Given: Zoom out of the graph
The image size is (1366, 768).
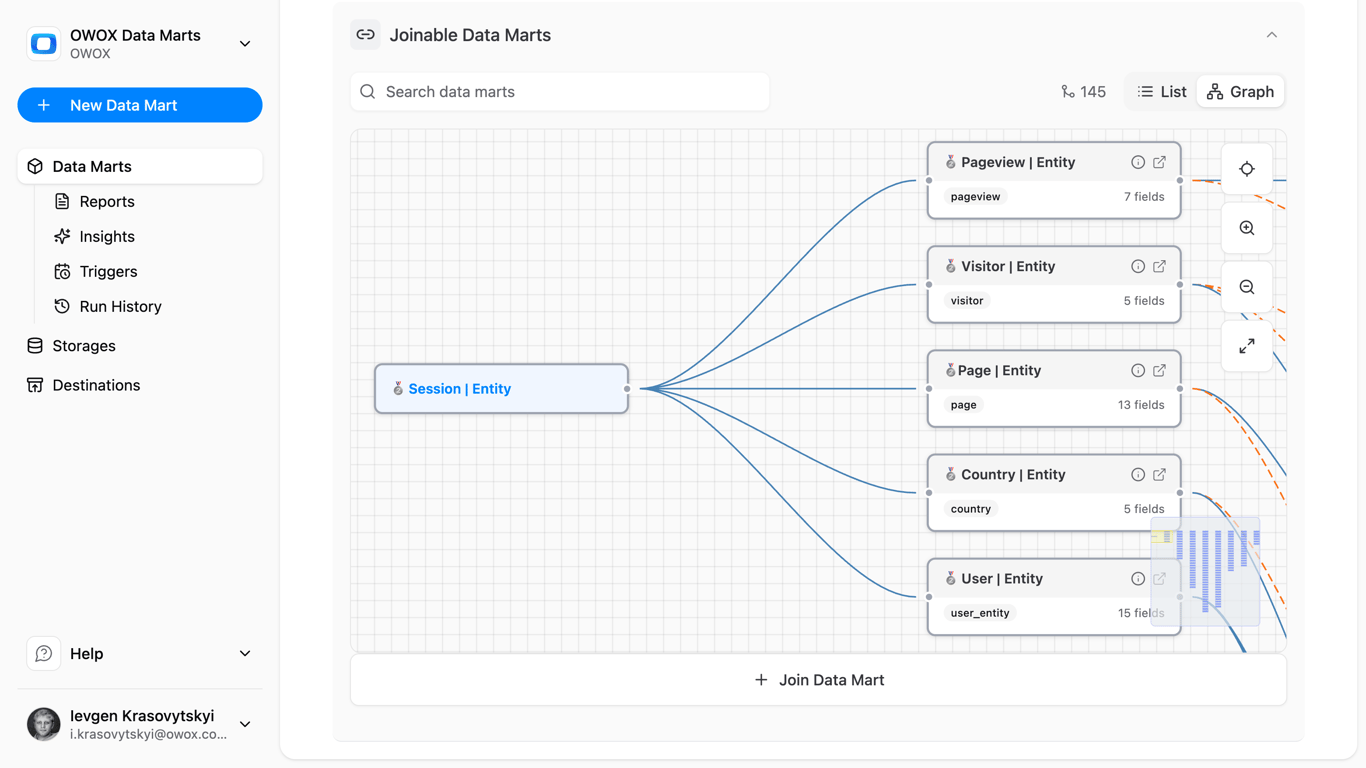Looking at the screenshot, I should (x=1247, y=287).
